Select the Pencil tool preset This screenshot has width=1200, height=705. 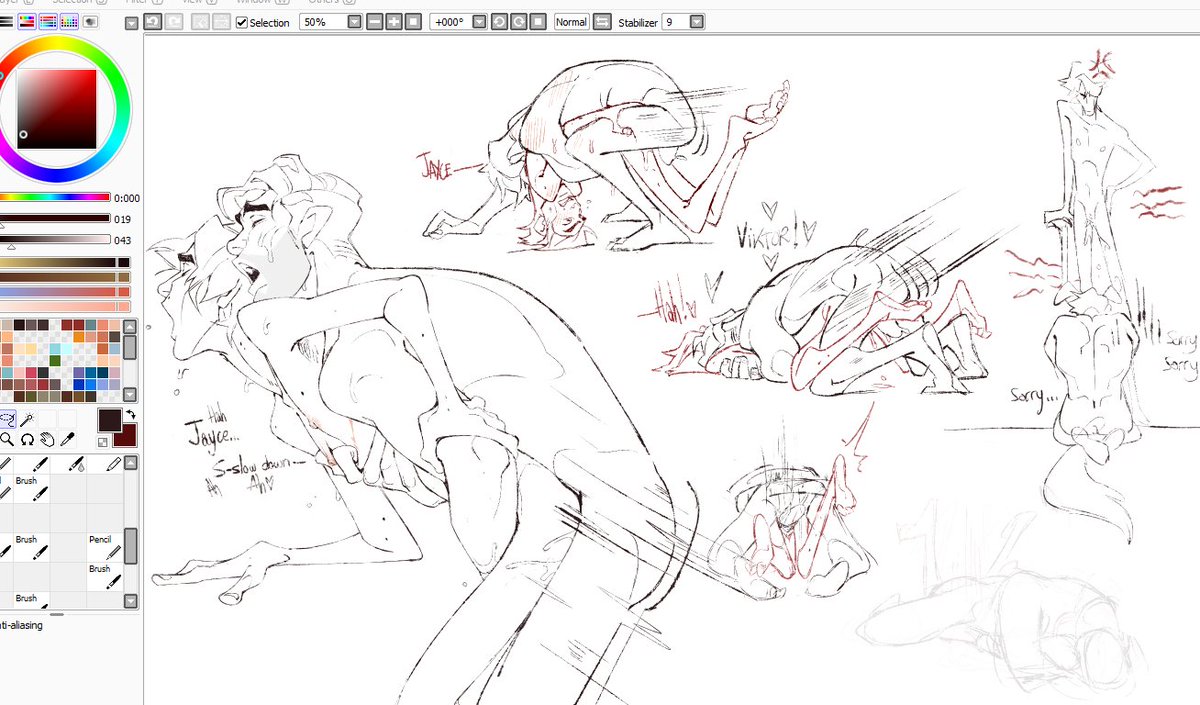tap(104, 545)
